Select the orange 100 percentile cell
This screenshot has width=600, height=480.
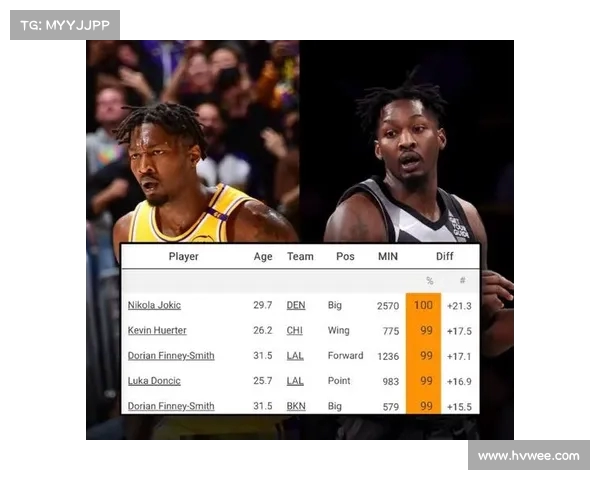(x=423, y=305)
